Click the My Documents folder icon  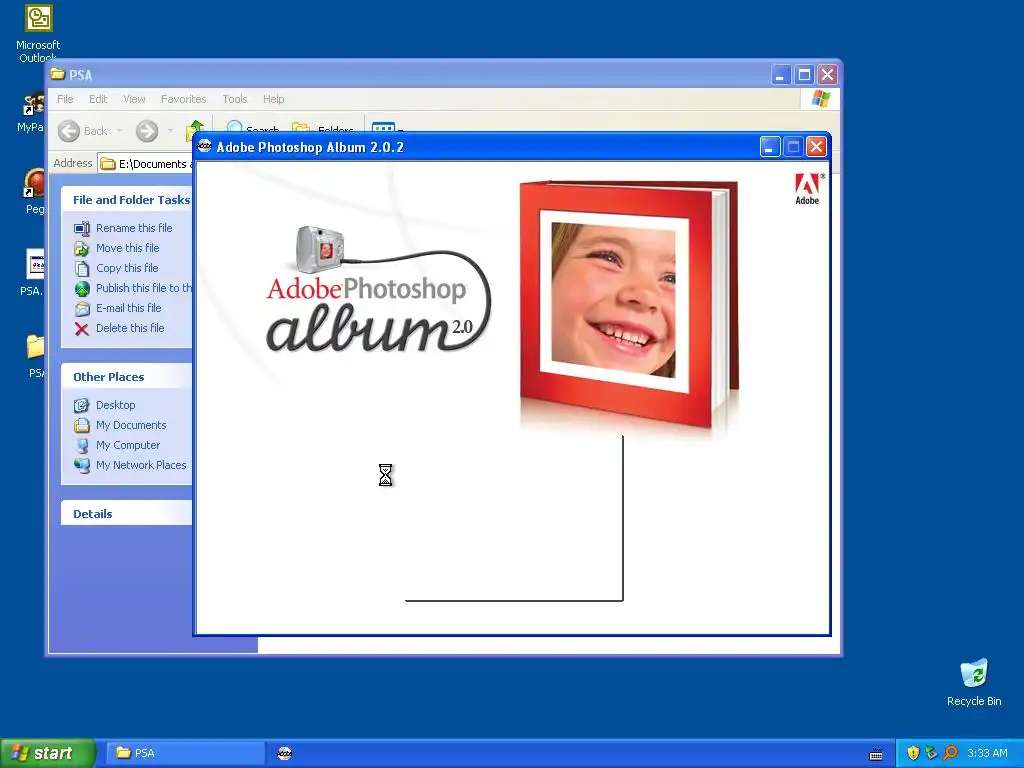82,426
